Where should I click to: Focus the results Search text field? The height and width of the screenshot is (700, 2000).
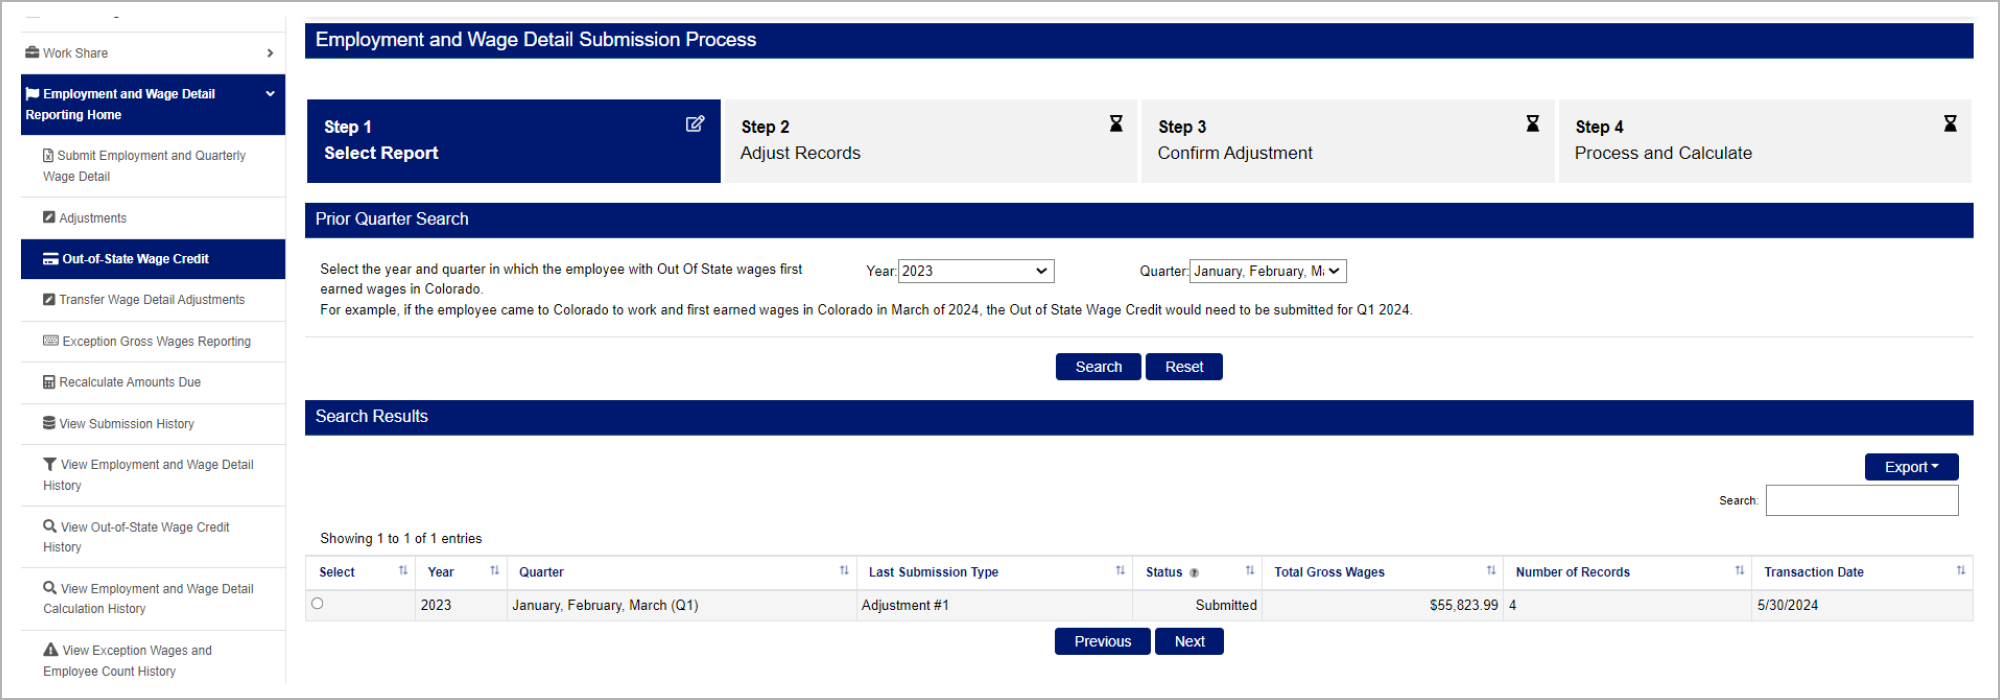coord(1861,500)
